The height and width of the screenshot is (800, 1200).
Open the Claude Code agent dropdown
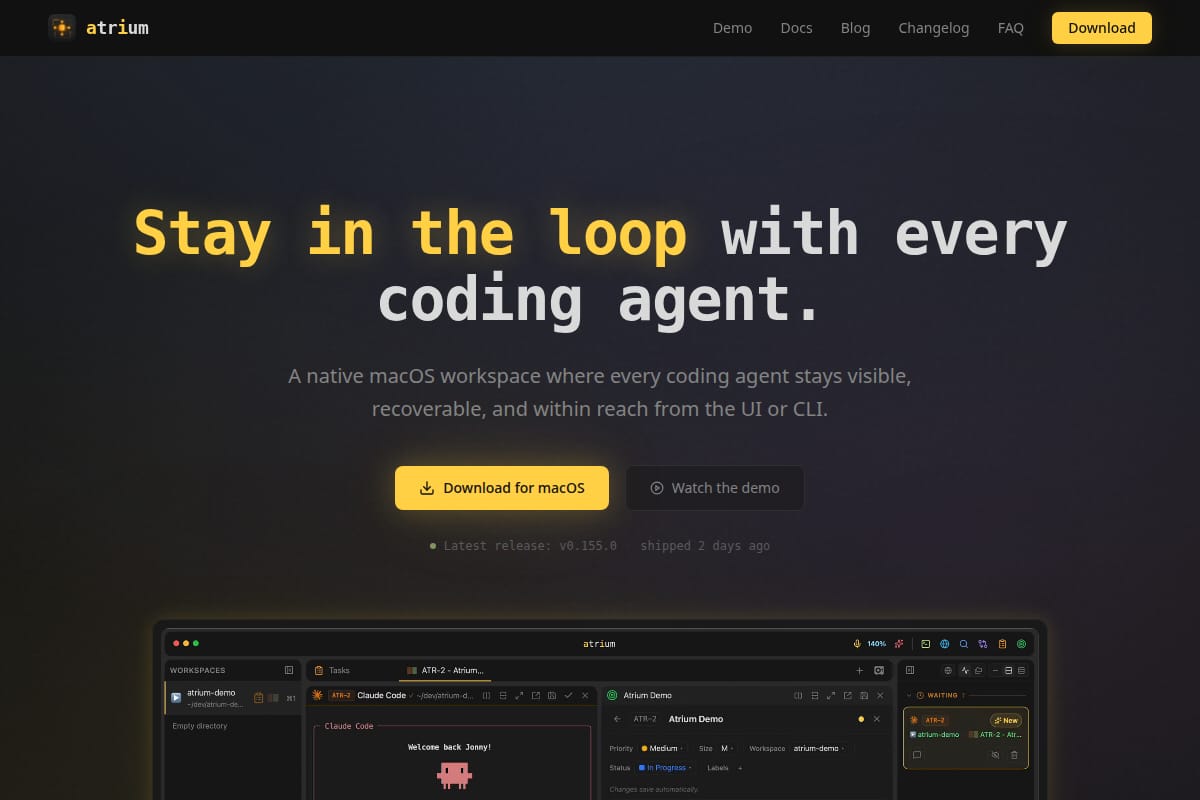(x=385, y=695)
